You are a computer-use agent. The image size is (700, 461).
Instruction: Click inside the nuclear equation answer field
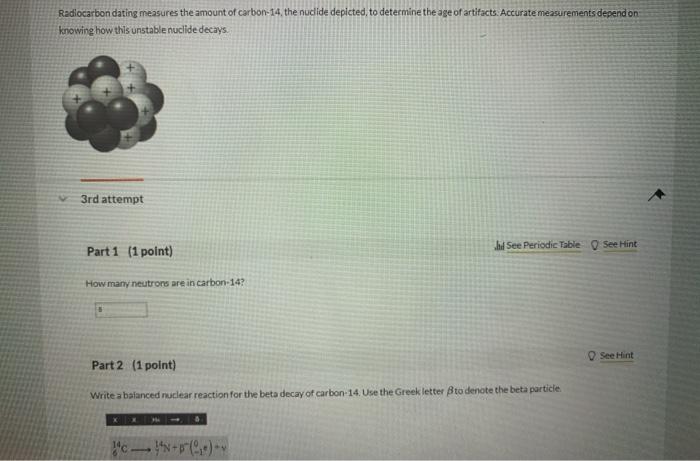click(169, 448)
